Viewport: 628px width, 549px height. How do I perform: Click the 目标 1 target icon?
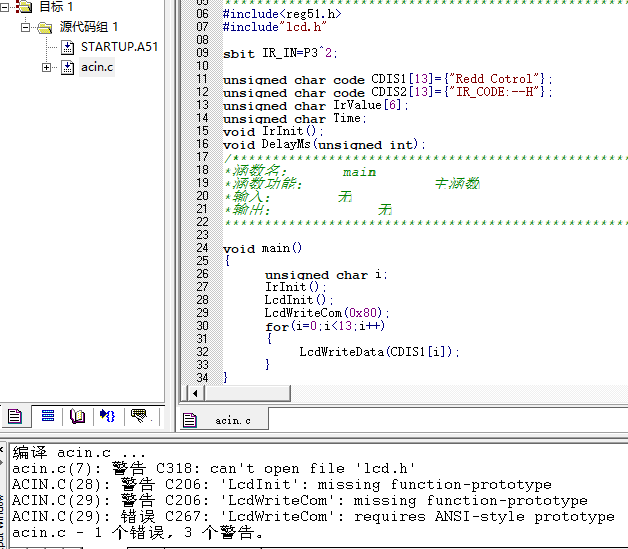pos(24,6)
